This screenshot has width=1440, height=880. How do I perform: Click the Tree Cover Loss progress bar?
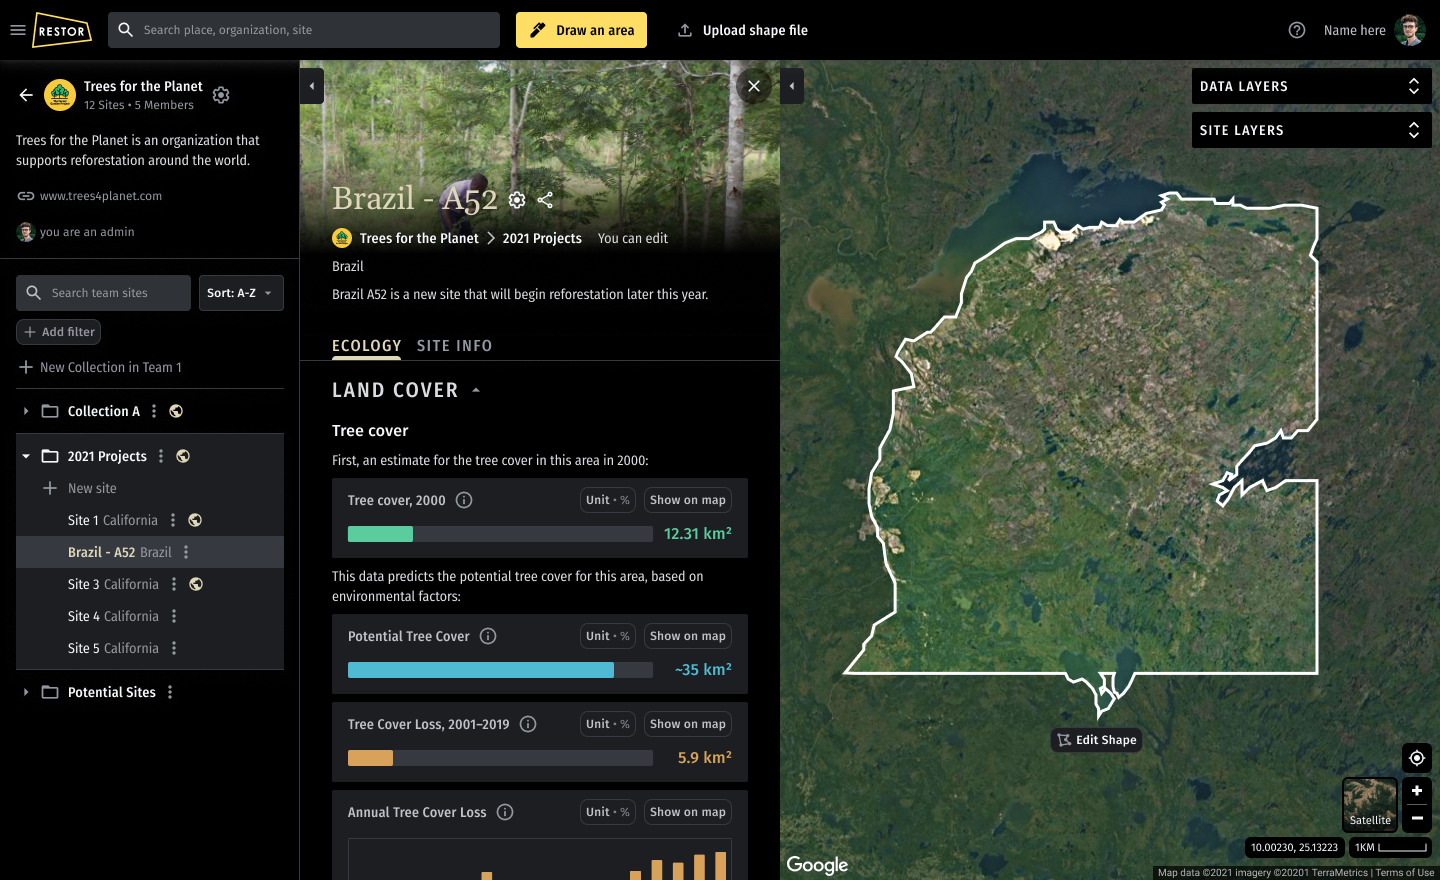(x=499, y=758)
